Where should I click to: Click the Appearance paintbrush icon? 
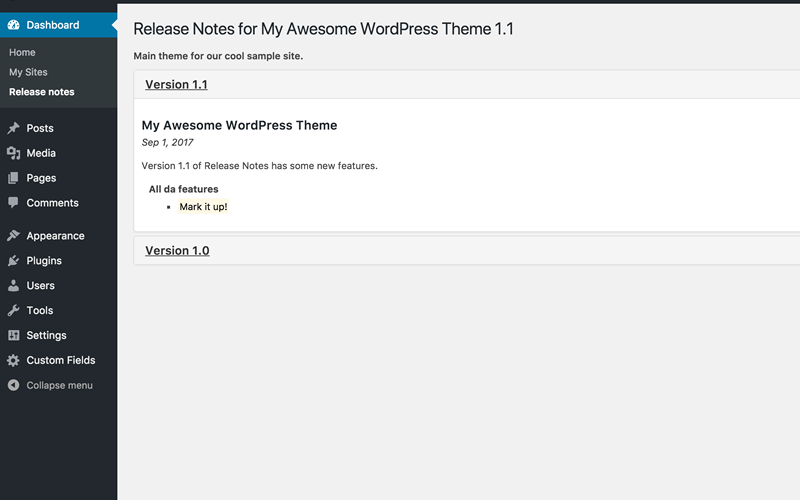[14, 236]
